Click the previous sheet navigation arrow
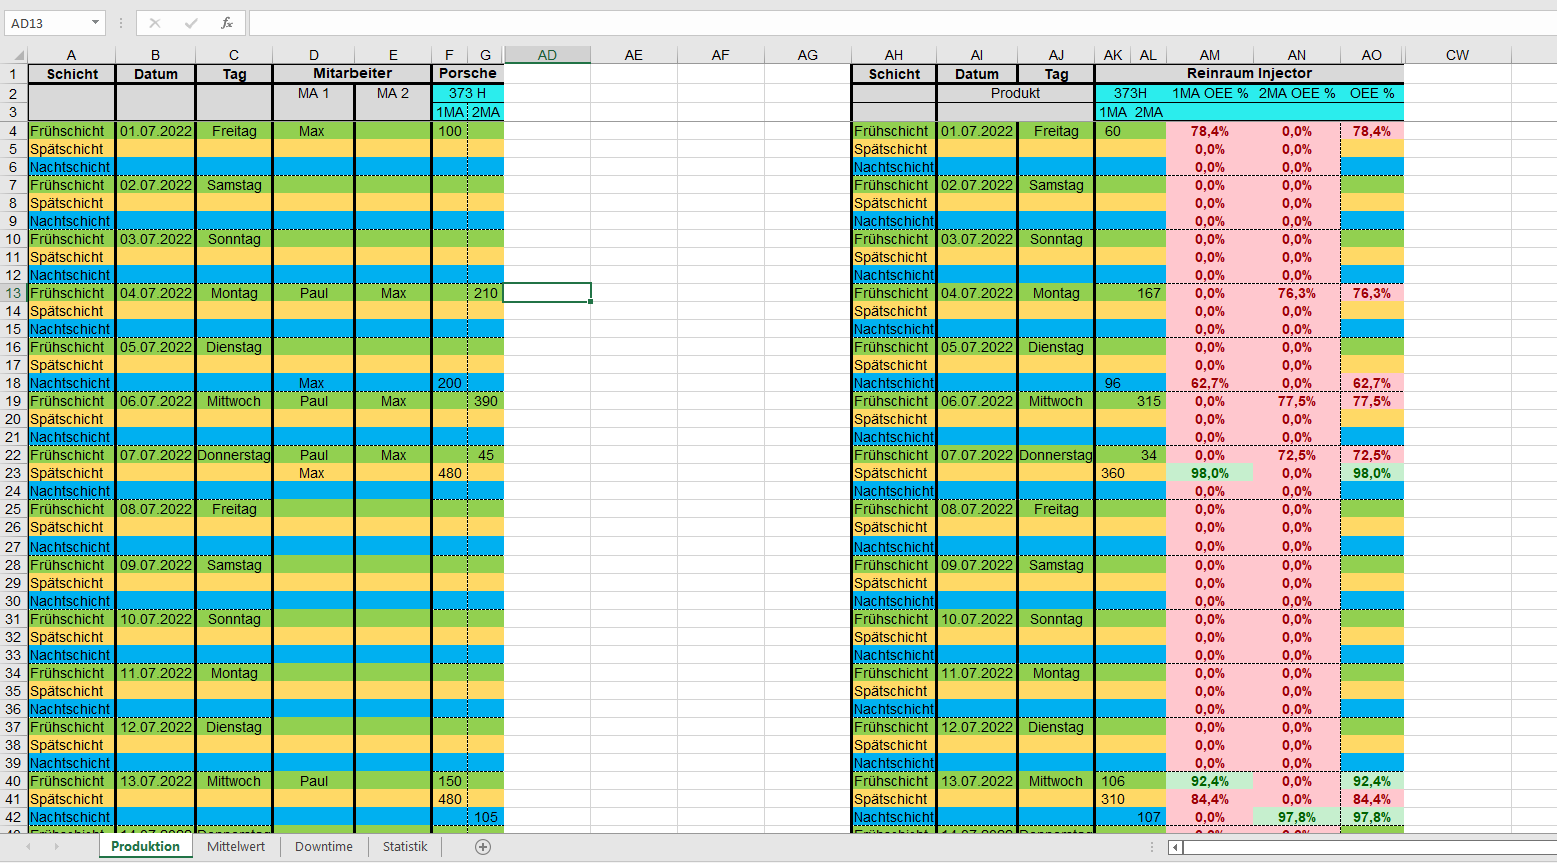Viewport: 1557px width, 863px height. 28,847
